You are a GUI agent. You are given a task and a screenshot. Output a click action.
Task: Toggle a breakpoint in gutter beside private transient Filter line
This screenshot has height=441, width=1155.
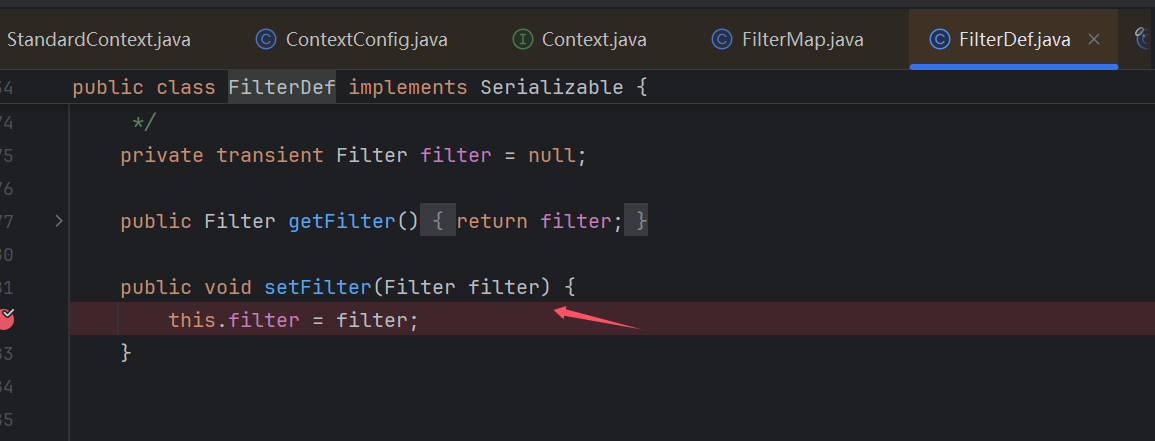click(7, 155)
